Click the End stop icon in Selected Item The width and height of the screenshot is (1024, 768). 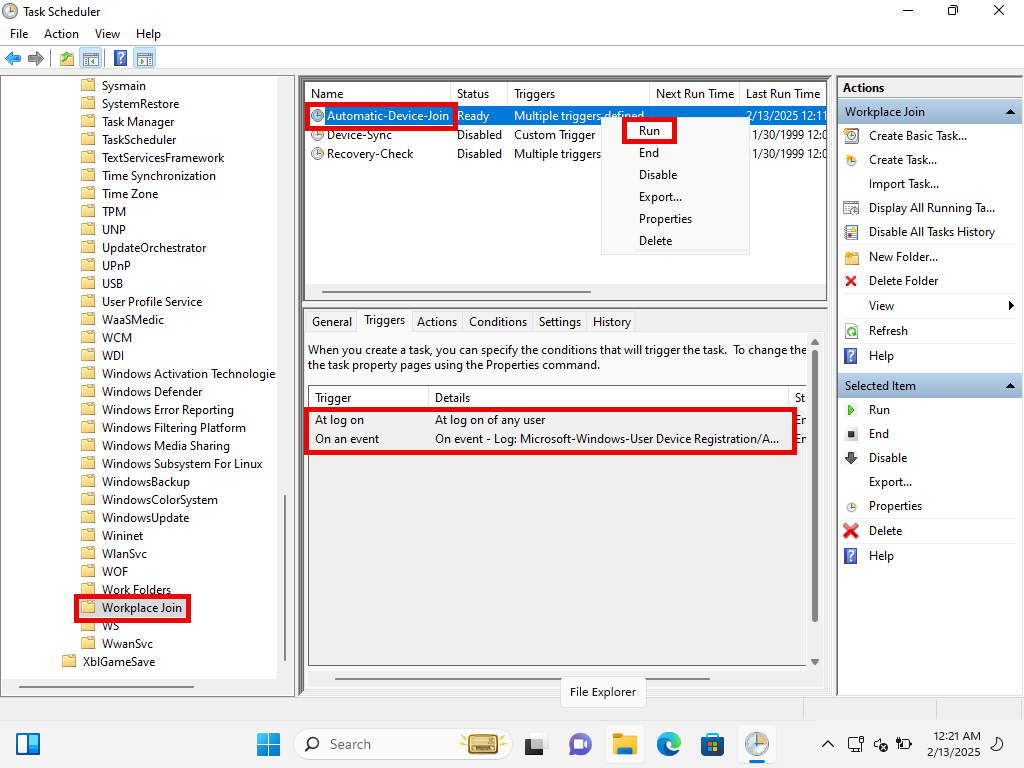tap(851, 434)
